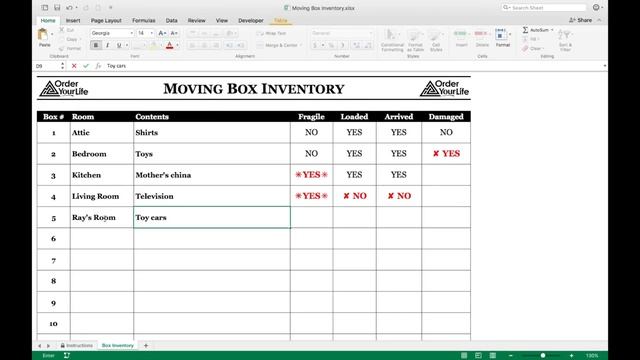640x360 pixels.
Task: Expand the formula bar arrow
Action: pyautogui.click(x=604, y=66)
